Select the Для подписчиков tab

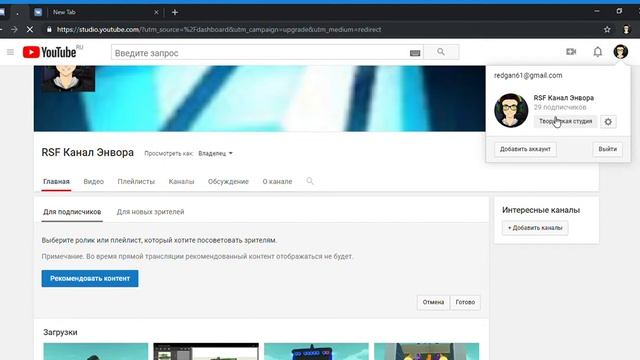click(72, 212)
